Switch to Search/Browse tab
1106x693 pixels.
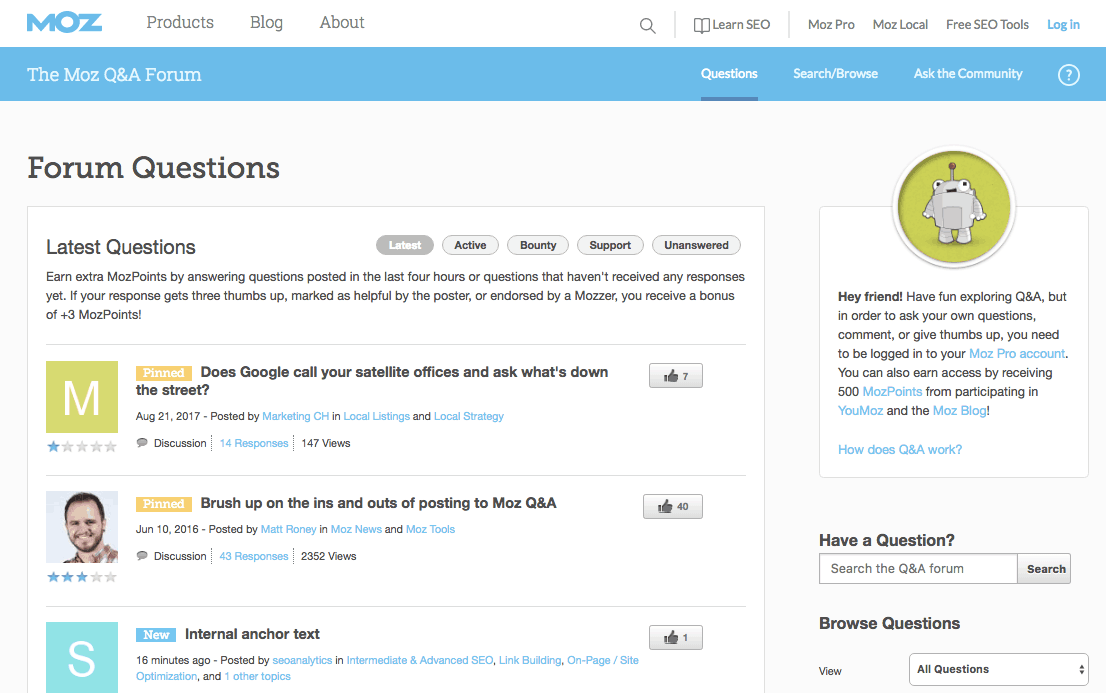835,73
